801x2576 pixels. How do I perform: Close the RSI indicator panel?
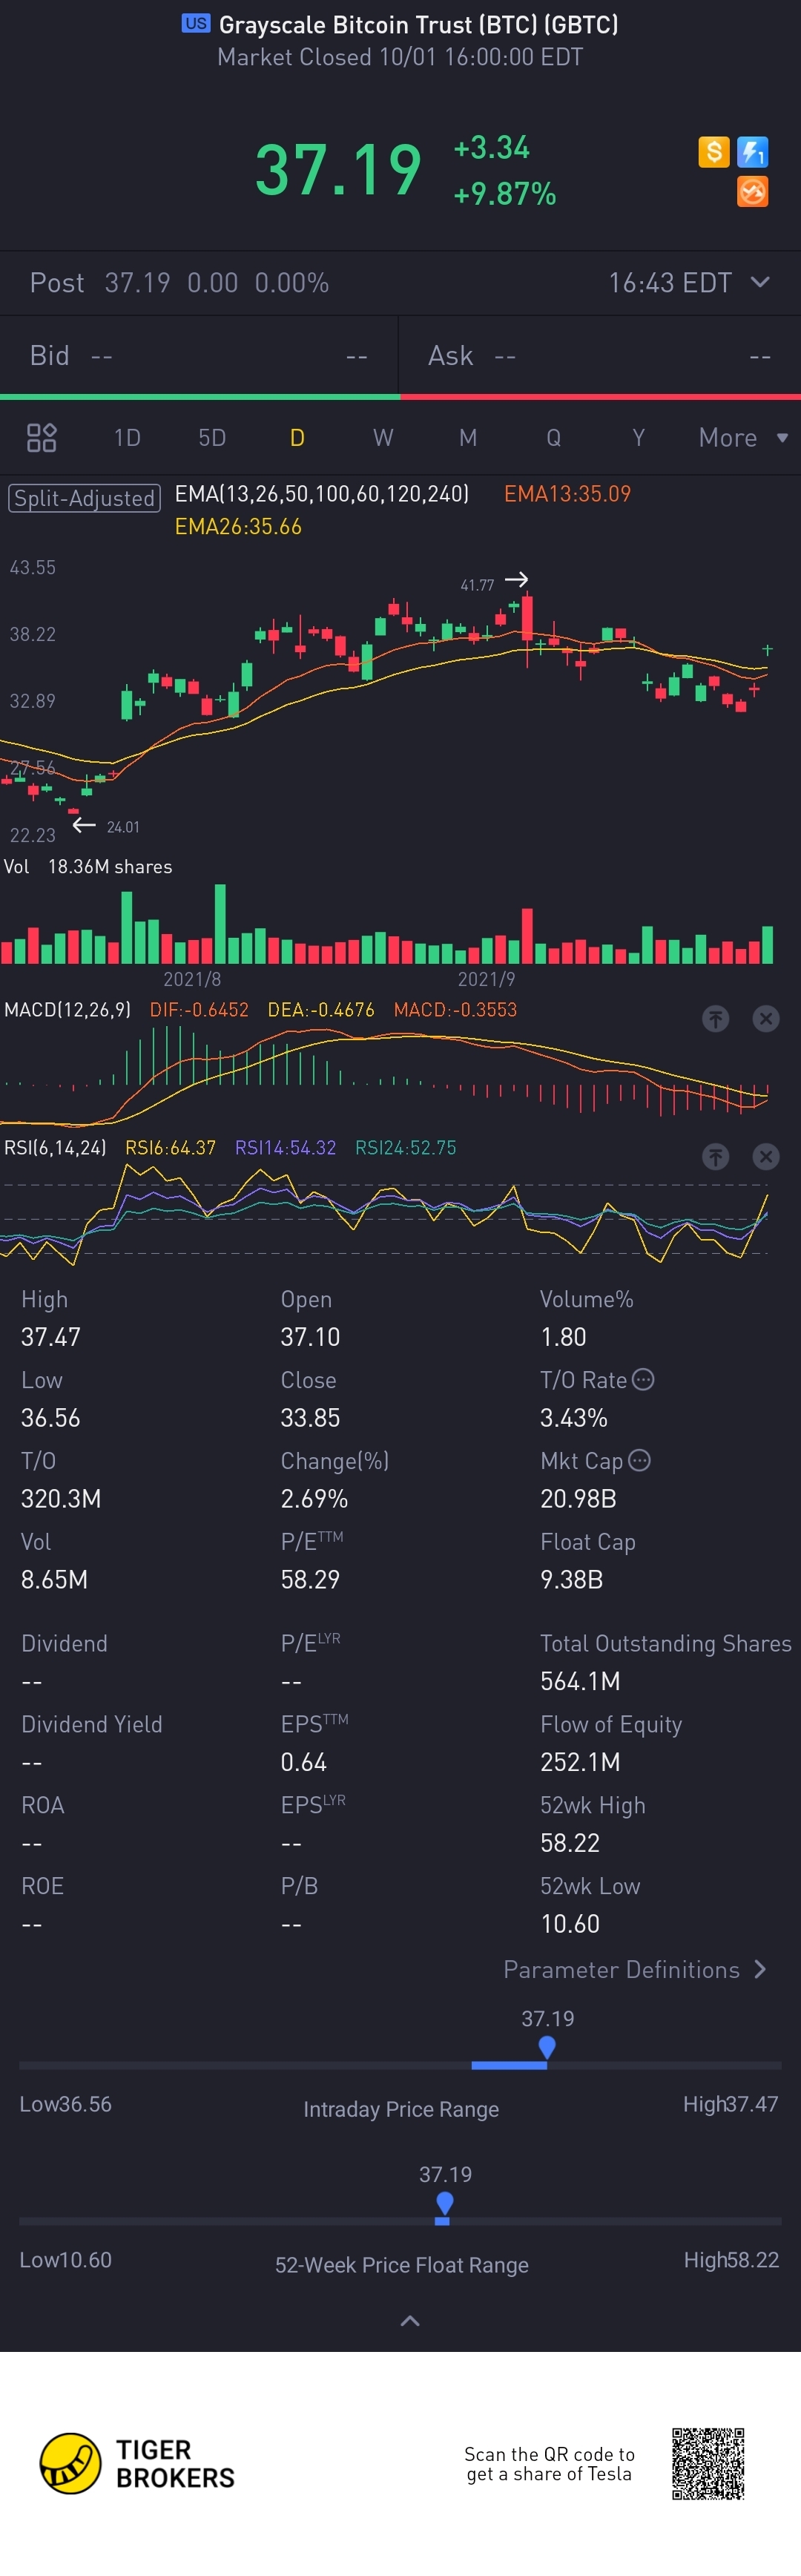pos(765,1156)
